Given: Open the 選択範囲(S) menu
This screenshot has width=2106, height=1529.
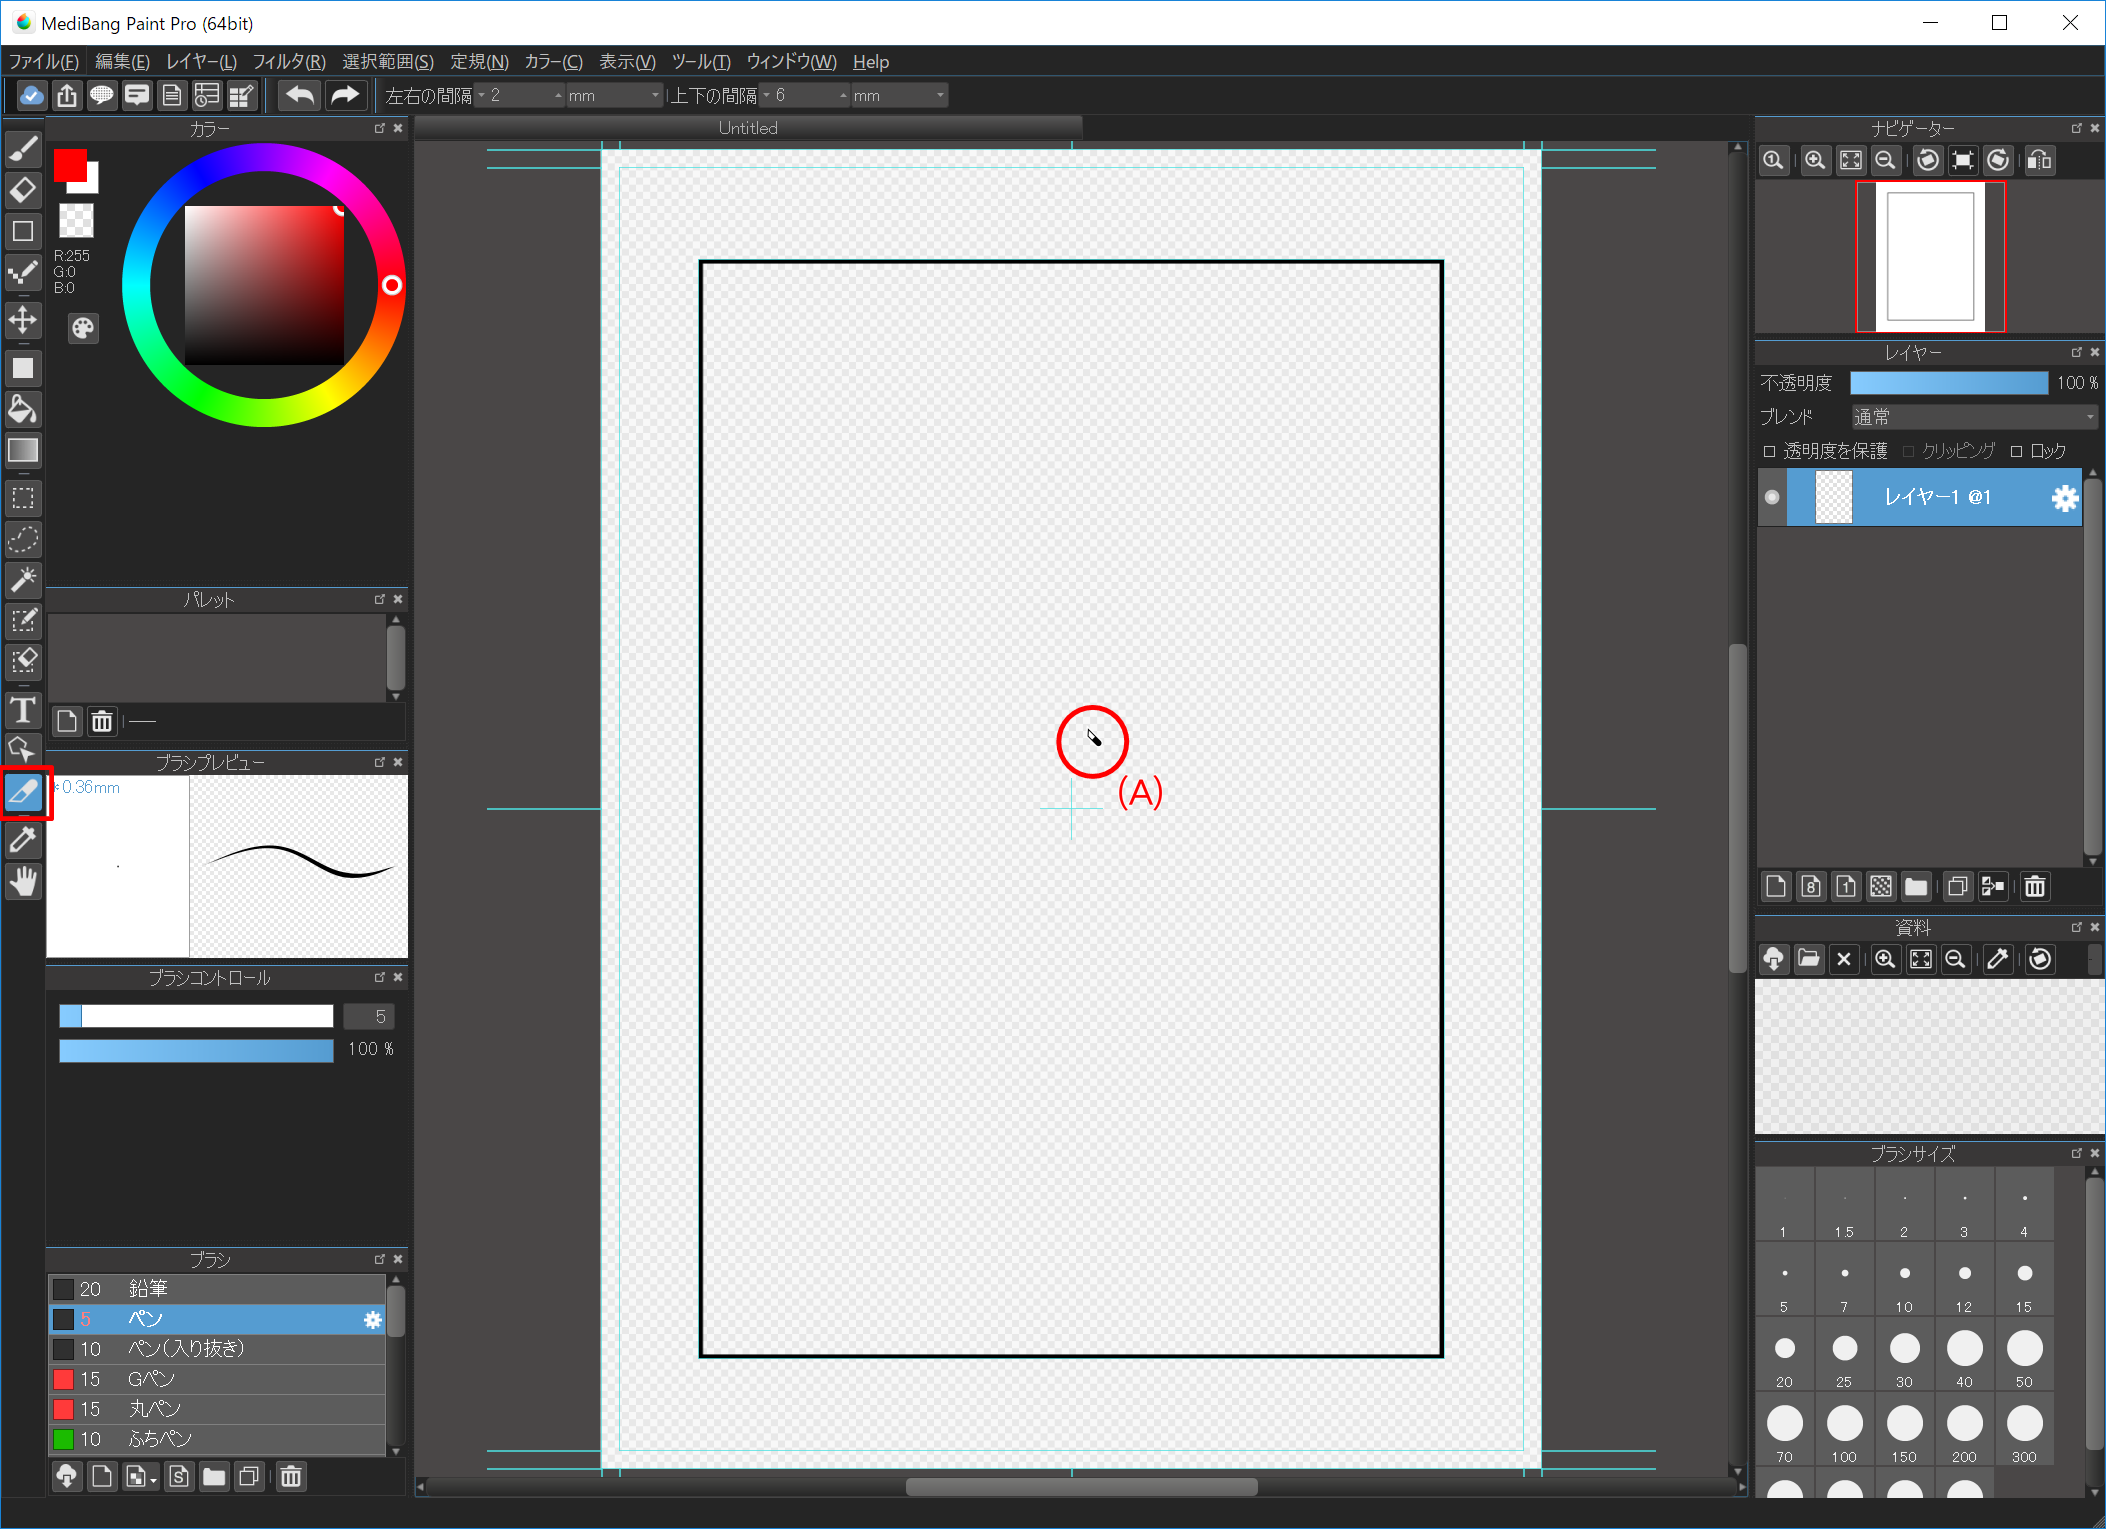Looking at the screenshot, I should tap(388, 62).
